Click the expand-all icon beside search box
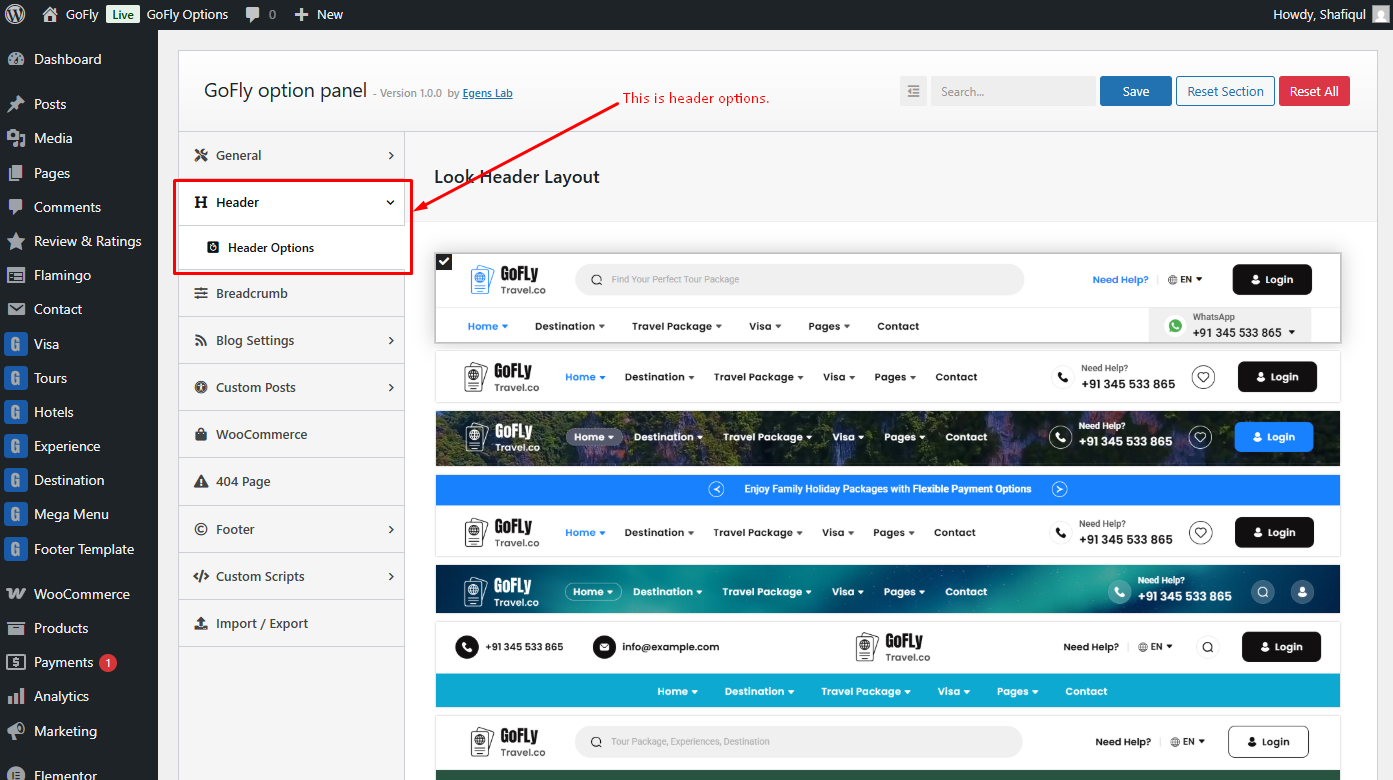1393x780 pixels. 913,91
